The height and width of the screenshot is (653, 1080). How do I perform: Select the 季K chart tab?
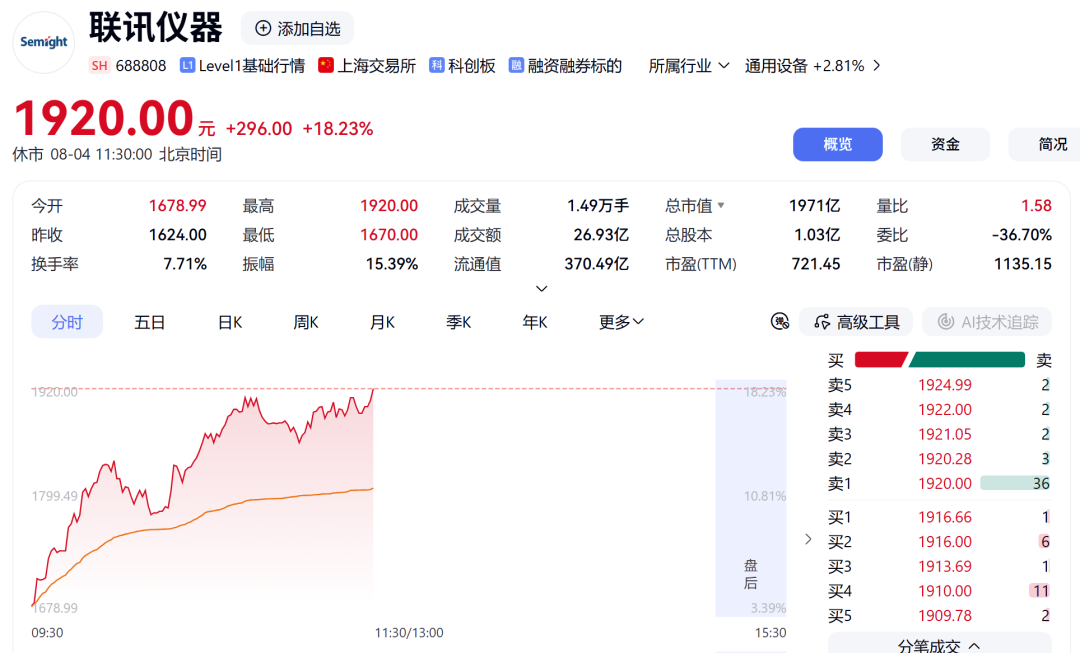(458, 322)
